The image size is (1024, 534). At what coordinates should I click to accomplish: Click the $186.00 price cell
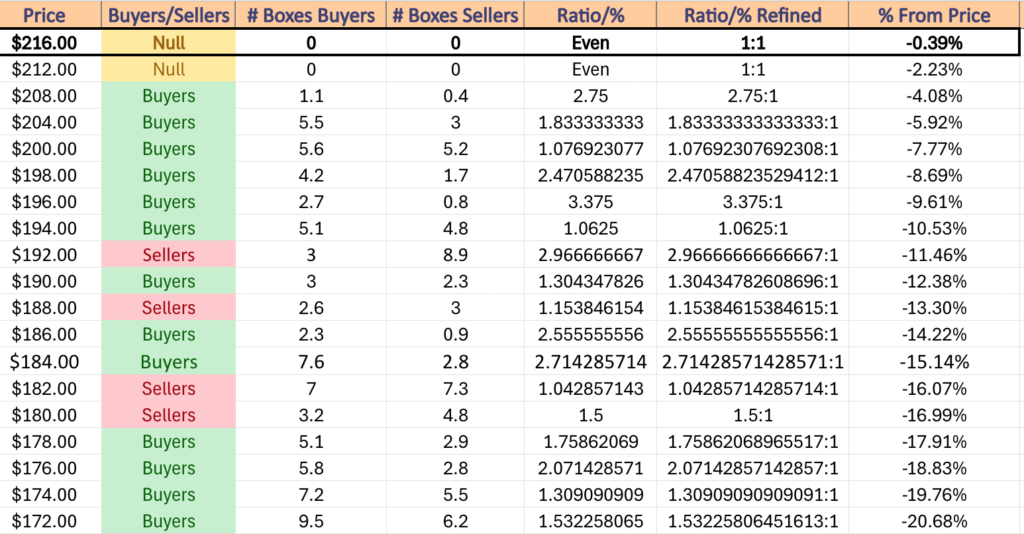coord(50,334)
